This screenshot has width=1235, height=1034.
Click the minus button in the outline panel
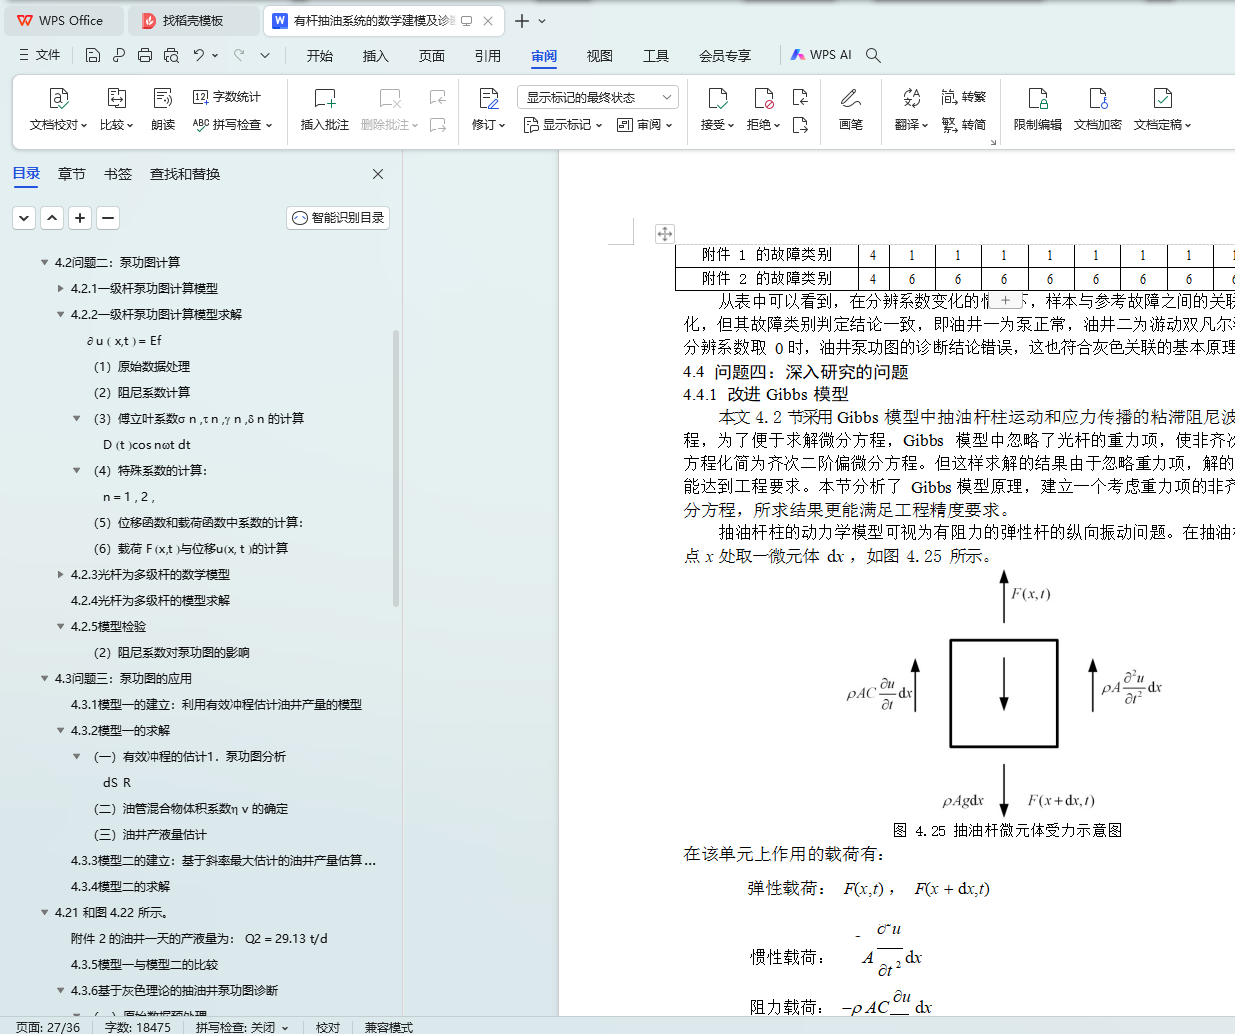(x=109, y=218)
